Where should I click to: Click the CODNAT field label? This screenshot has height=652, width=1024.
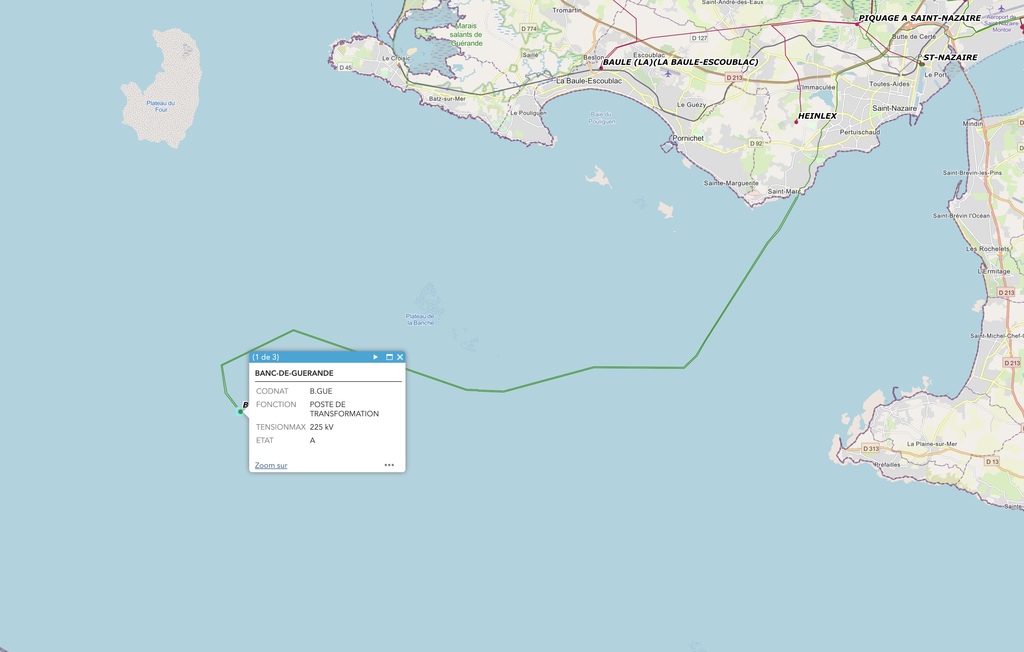point(272,391)
